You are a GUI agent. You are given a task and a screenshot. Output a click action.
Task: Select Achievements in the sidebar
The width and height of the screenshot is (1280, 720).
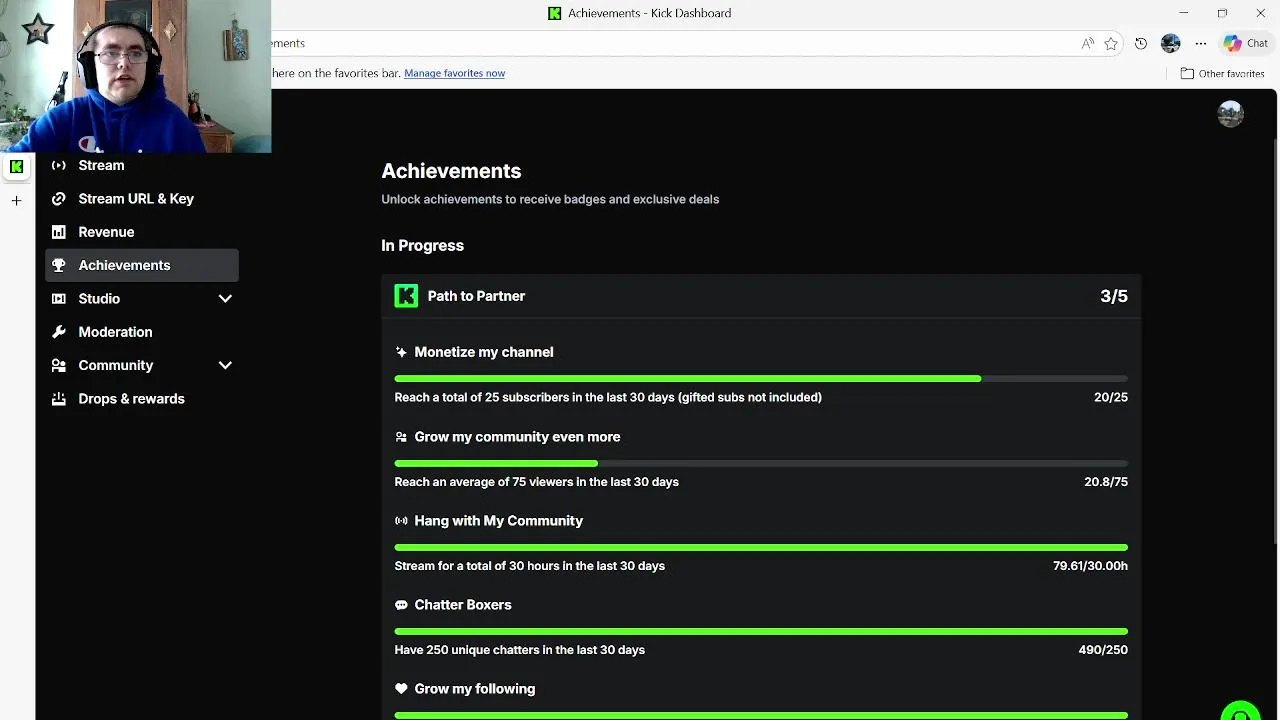141,265
